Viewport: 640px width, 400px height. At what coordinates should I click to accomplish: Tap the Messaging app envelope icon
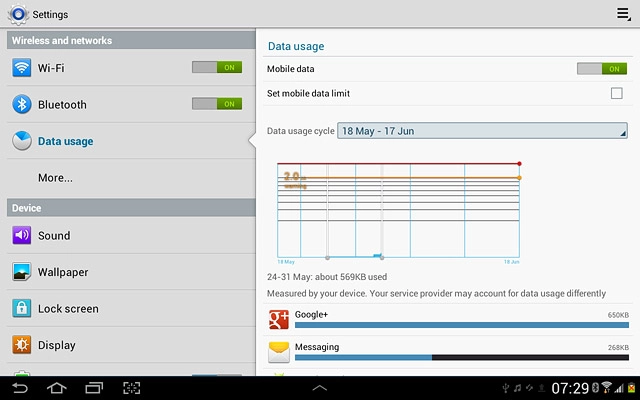[279, 352]
